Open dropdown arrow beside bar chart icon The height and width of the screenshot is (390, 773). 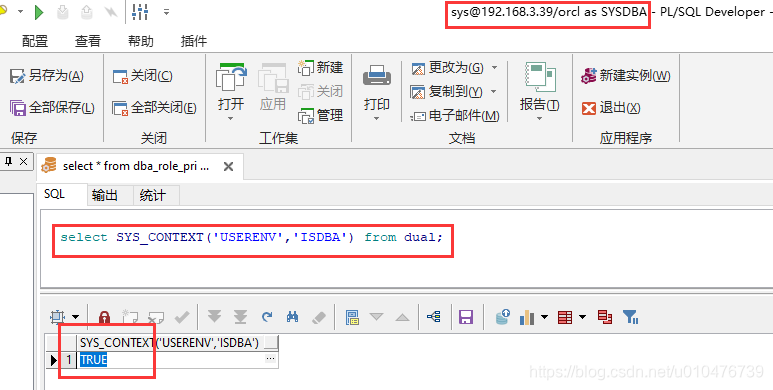coord(544,317)
